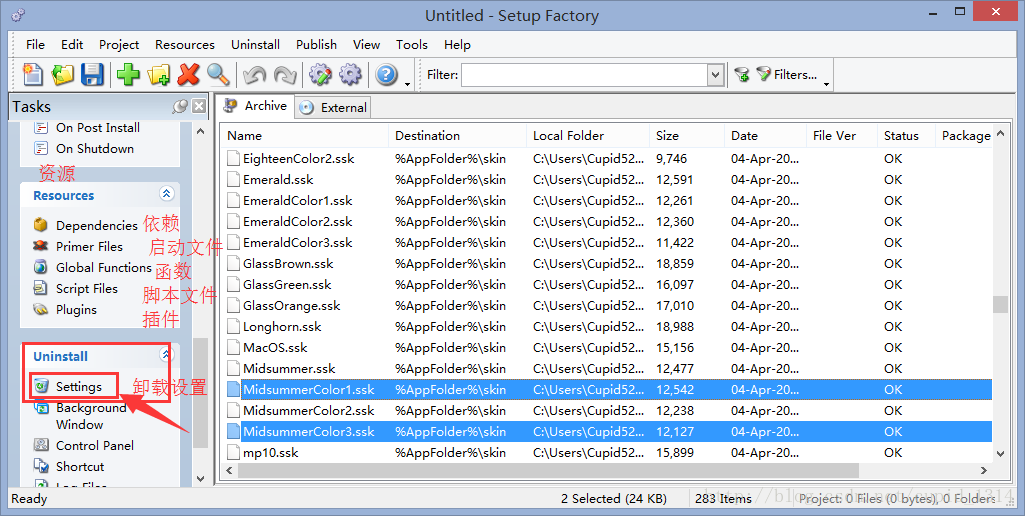
Task: Switch to the Archive tab
Action: pos(256,106)
